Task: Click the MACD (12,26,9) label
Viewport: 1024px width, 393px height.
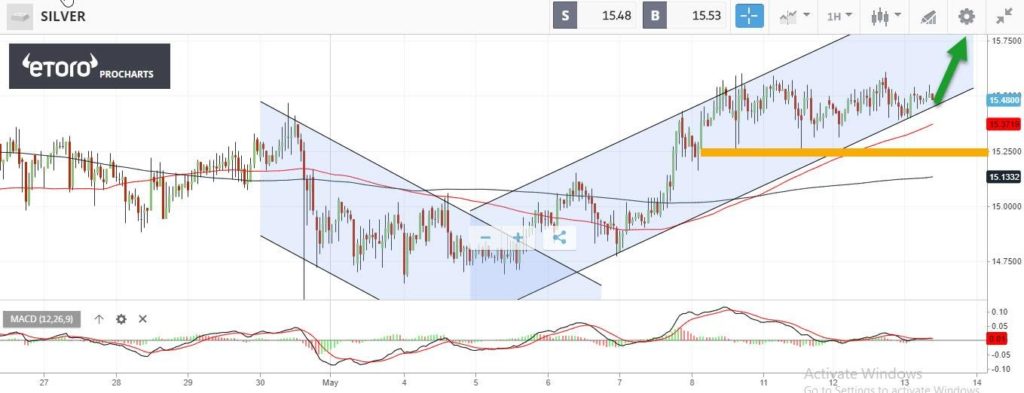Action: [x=42, y=319]
